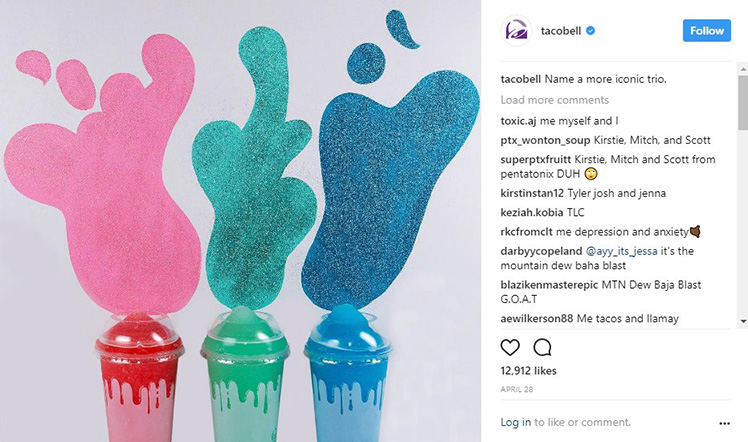Open the comment bubble icon
Screen dimensions: 748x442
(x=542, y=348)
